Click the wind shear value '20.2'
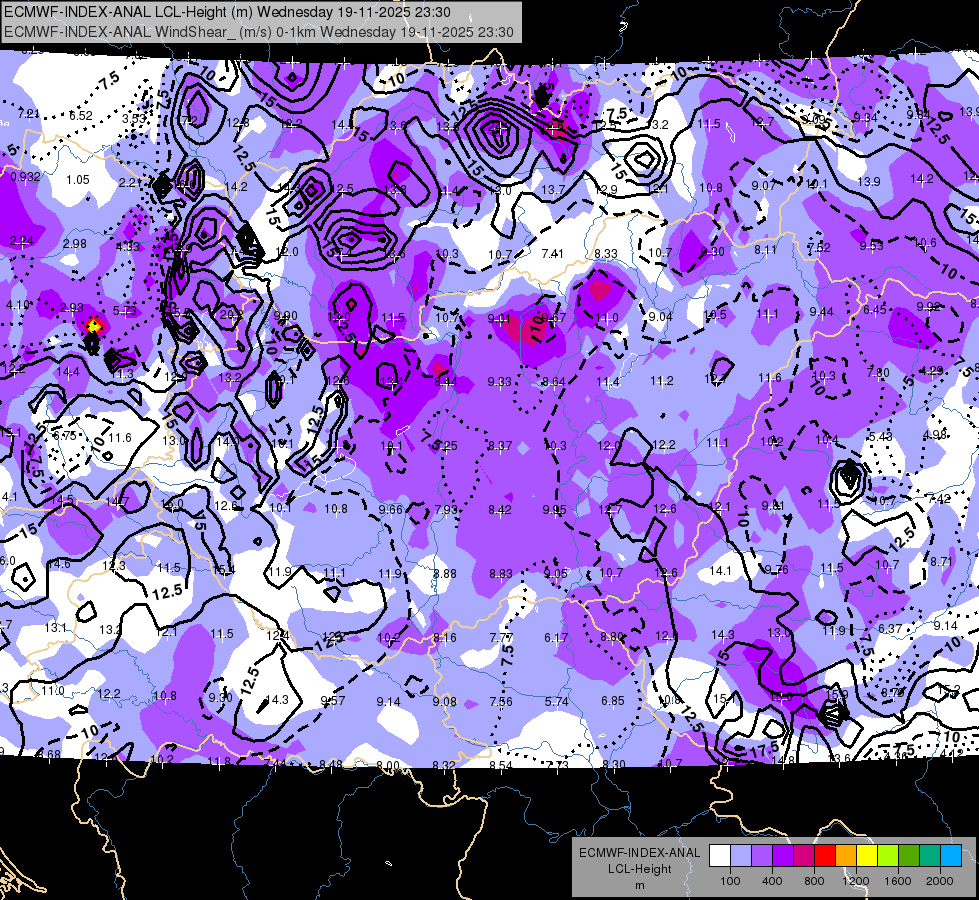 (x=231, y=315)
